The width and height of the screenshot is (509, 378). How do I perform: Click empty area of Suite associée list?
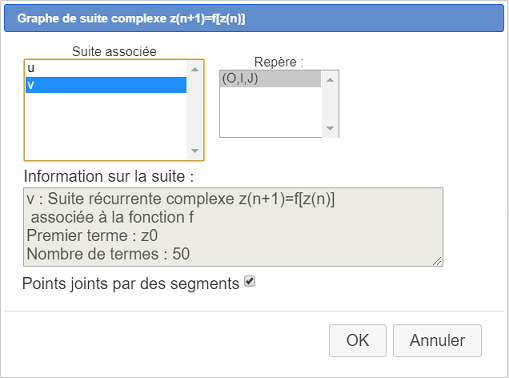coord(106,126)
